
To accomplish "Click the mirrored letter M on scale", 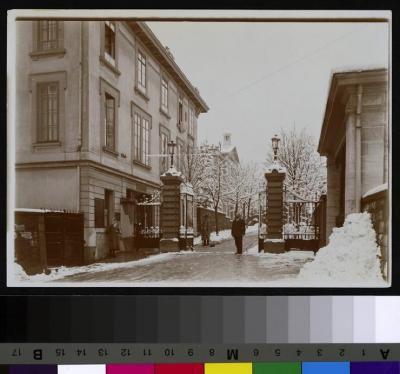I will click(x=233, y=354).
